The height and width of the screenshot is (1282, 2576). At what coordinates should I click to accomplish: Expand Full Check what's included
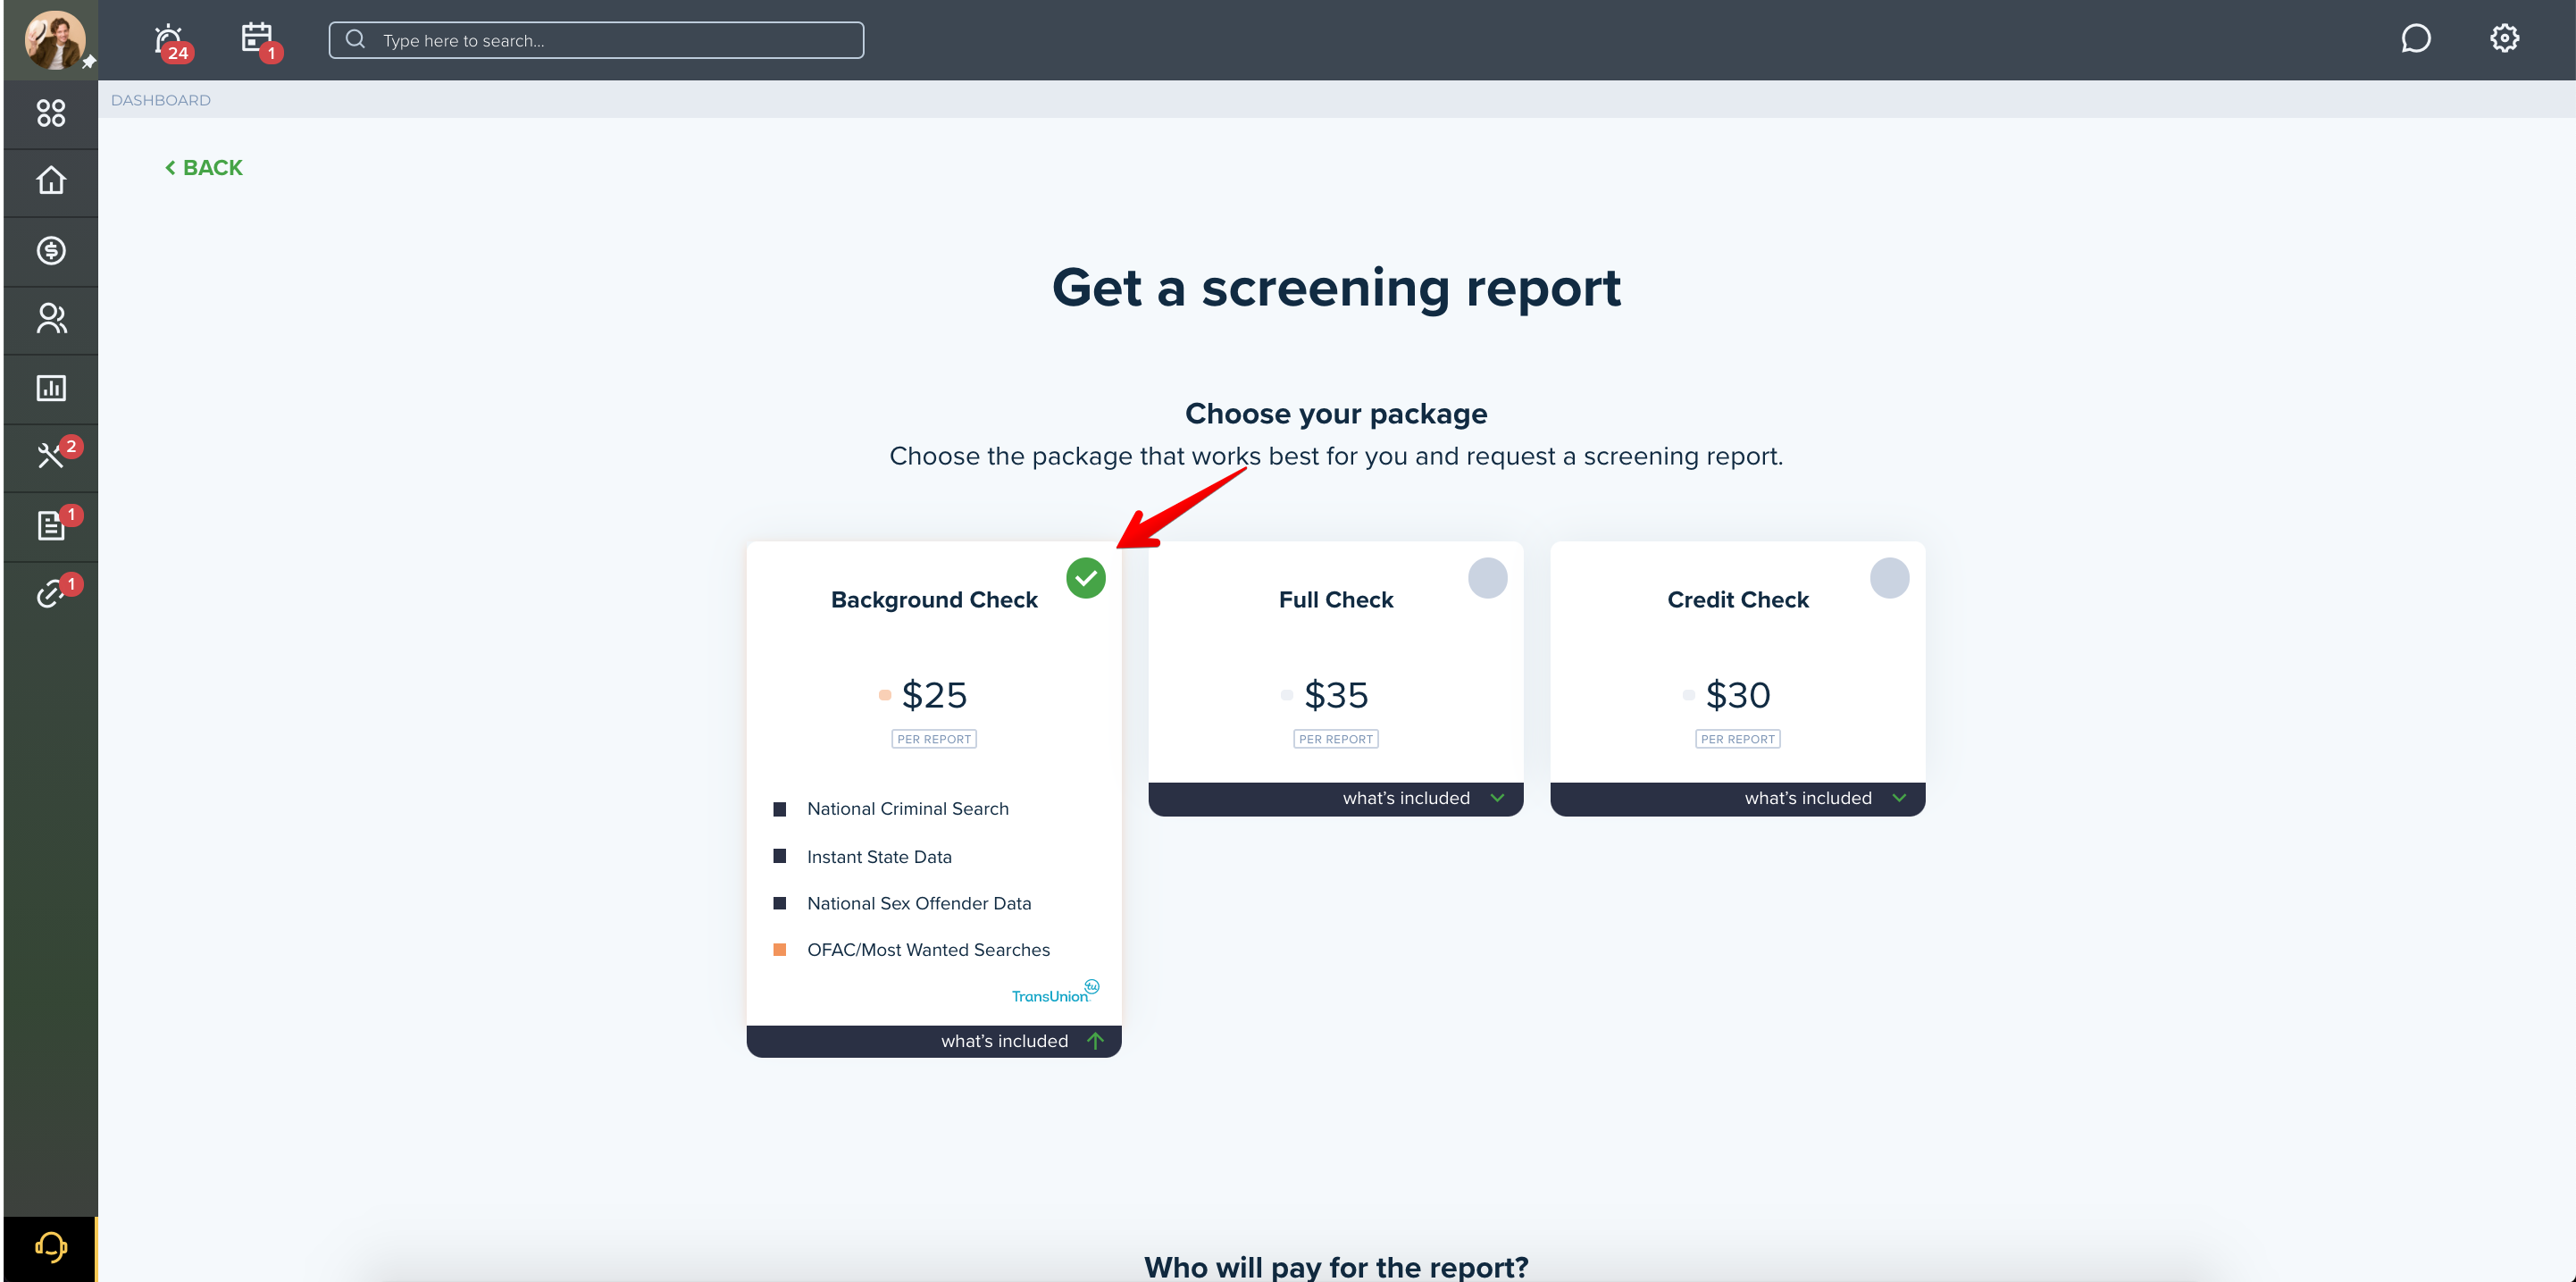[1336, 798]
